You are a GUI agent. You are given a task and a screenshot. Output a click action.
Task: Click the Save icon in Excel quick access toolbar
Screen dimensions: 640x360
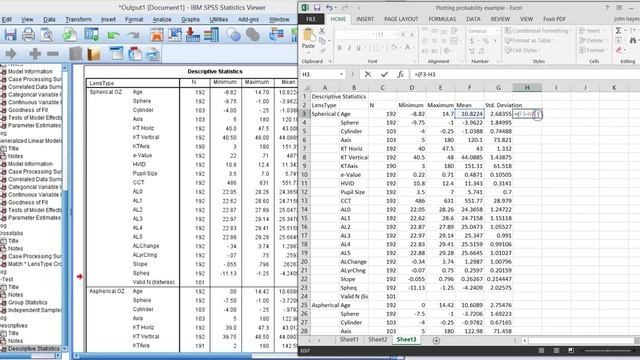pos(317,8)
